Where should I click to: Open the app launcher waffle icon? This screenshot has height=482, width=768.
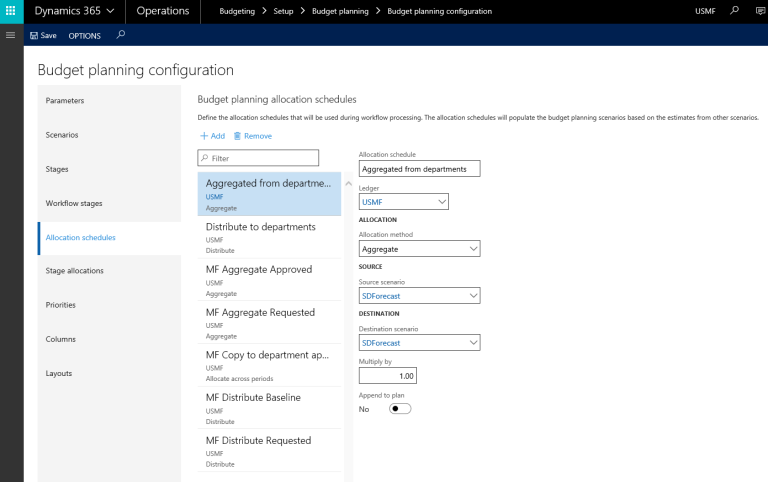[12, 11]
